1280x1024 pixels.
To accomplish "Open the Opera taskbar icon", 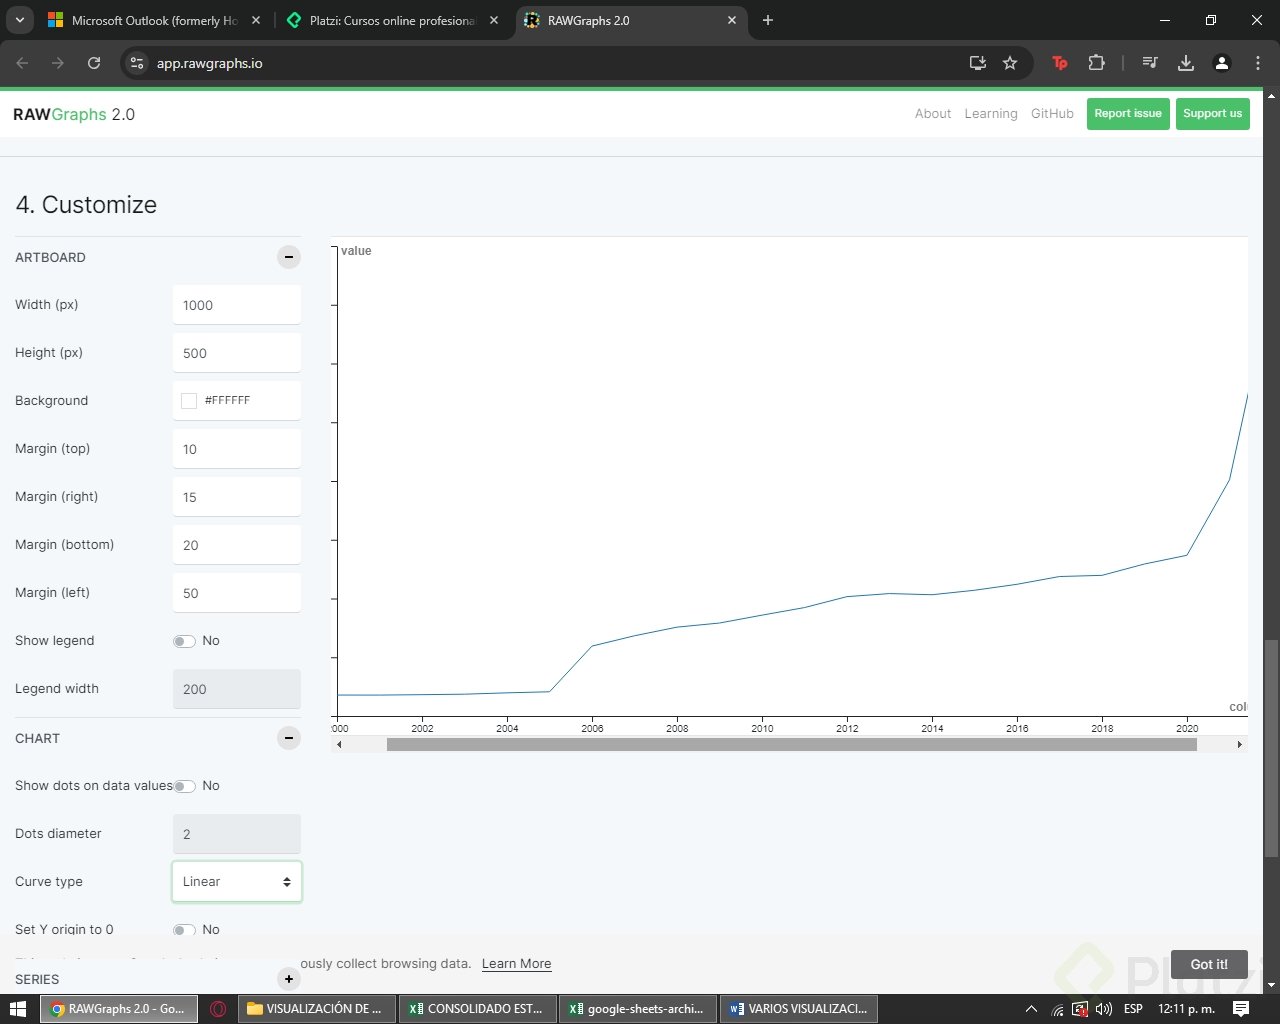I will 218,1009.
